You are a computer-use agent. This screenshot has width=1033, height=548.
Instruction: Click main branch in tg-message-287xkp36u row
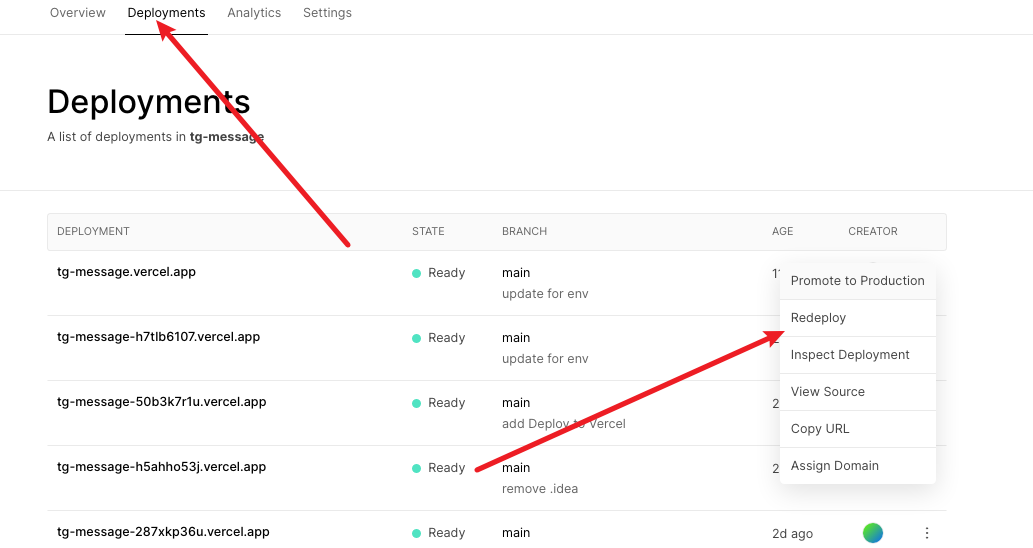point(516,533)
